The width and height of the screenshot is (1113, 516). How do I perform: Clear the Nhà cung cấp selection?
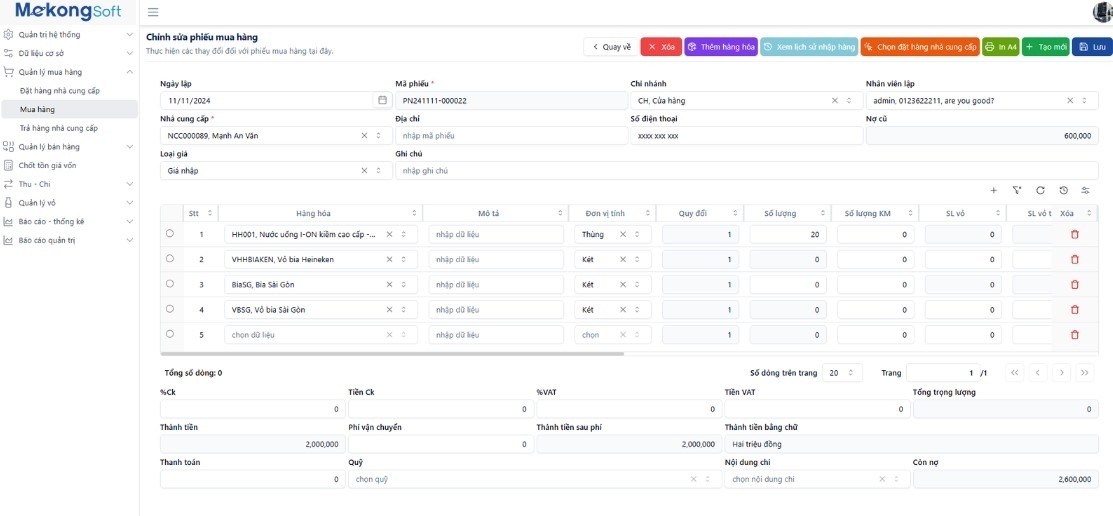point(364,135)
